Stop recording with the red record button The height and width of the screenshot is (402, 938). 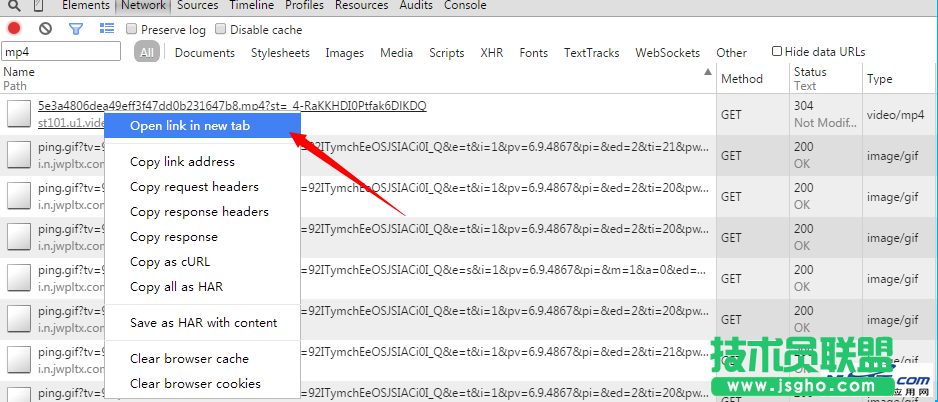pyautogui.click(x=14, y=28)
